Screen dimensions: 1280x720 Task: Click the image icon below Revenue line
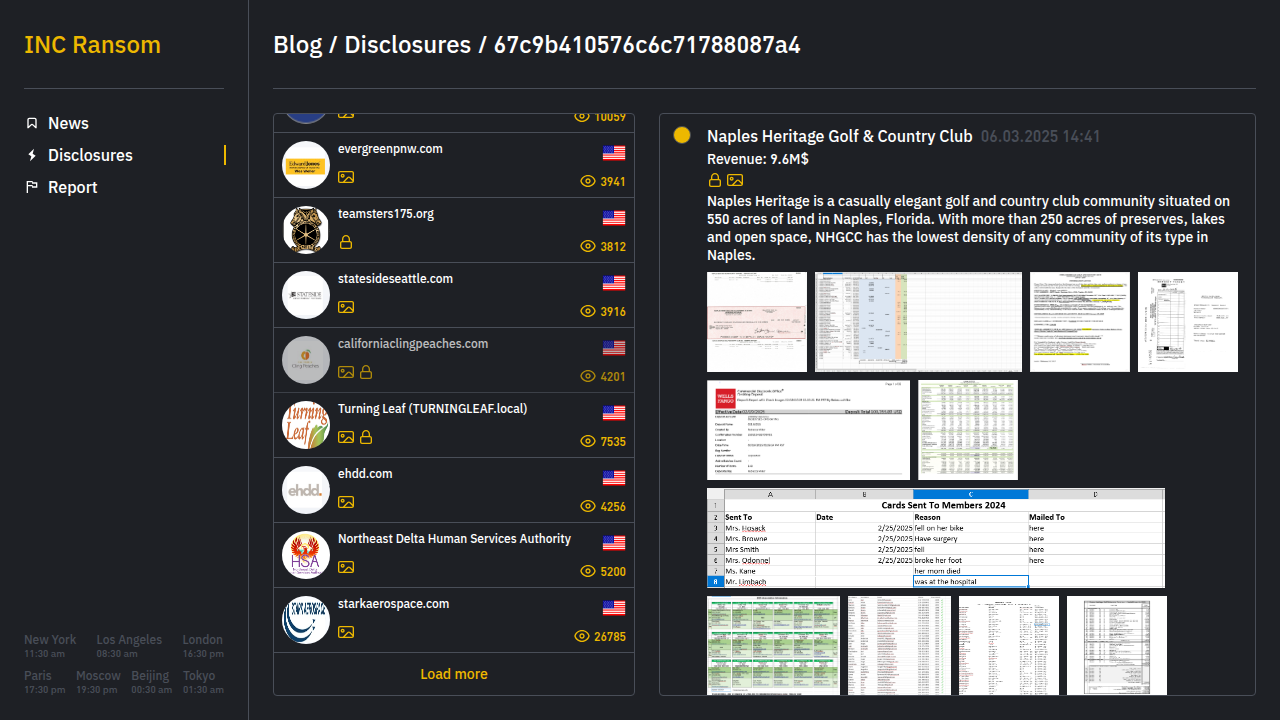735,180
